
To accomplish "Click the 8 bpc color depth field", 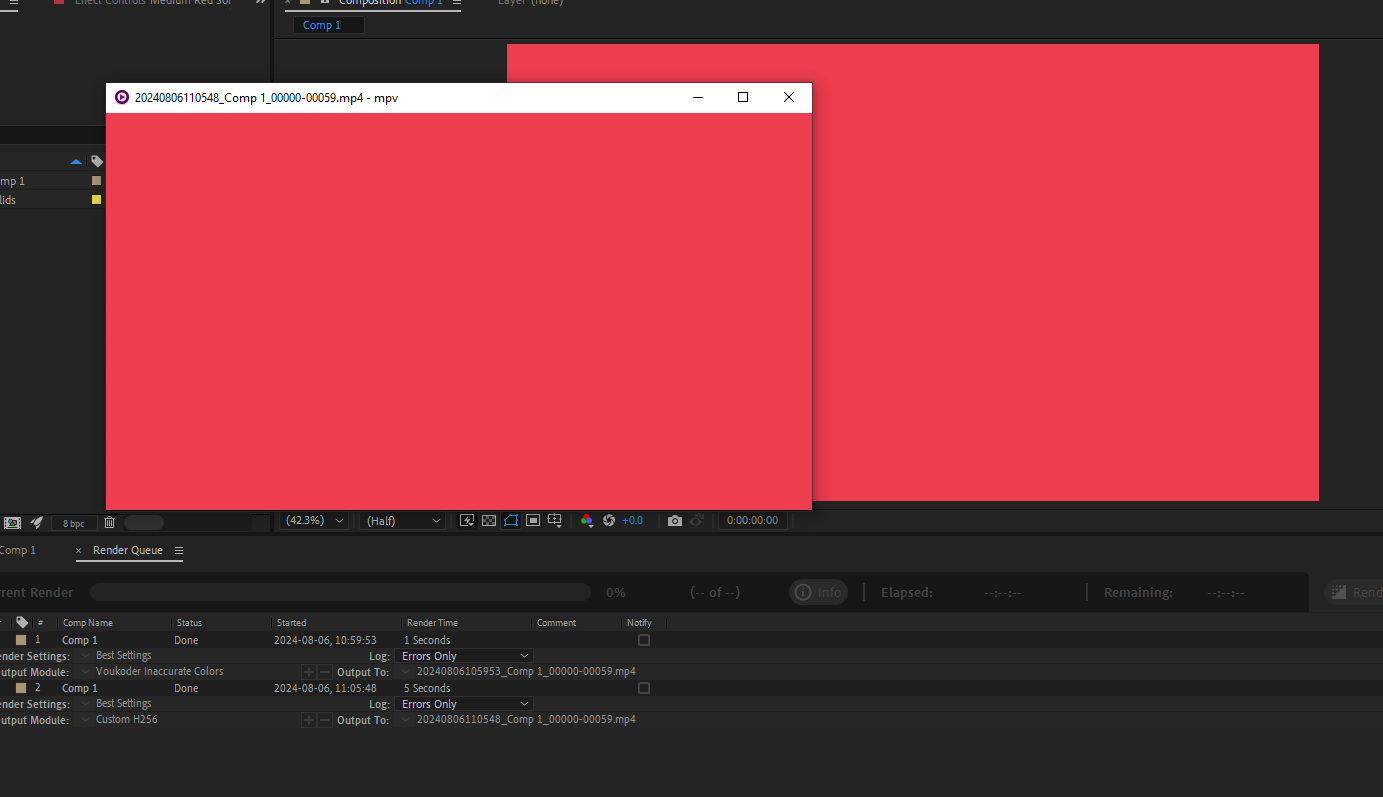I will click(74, 523).
